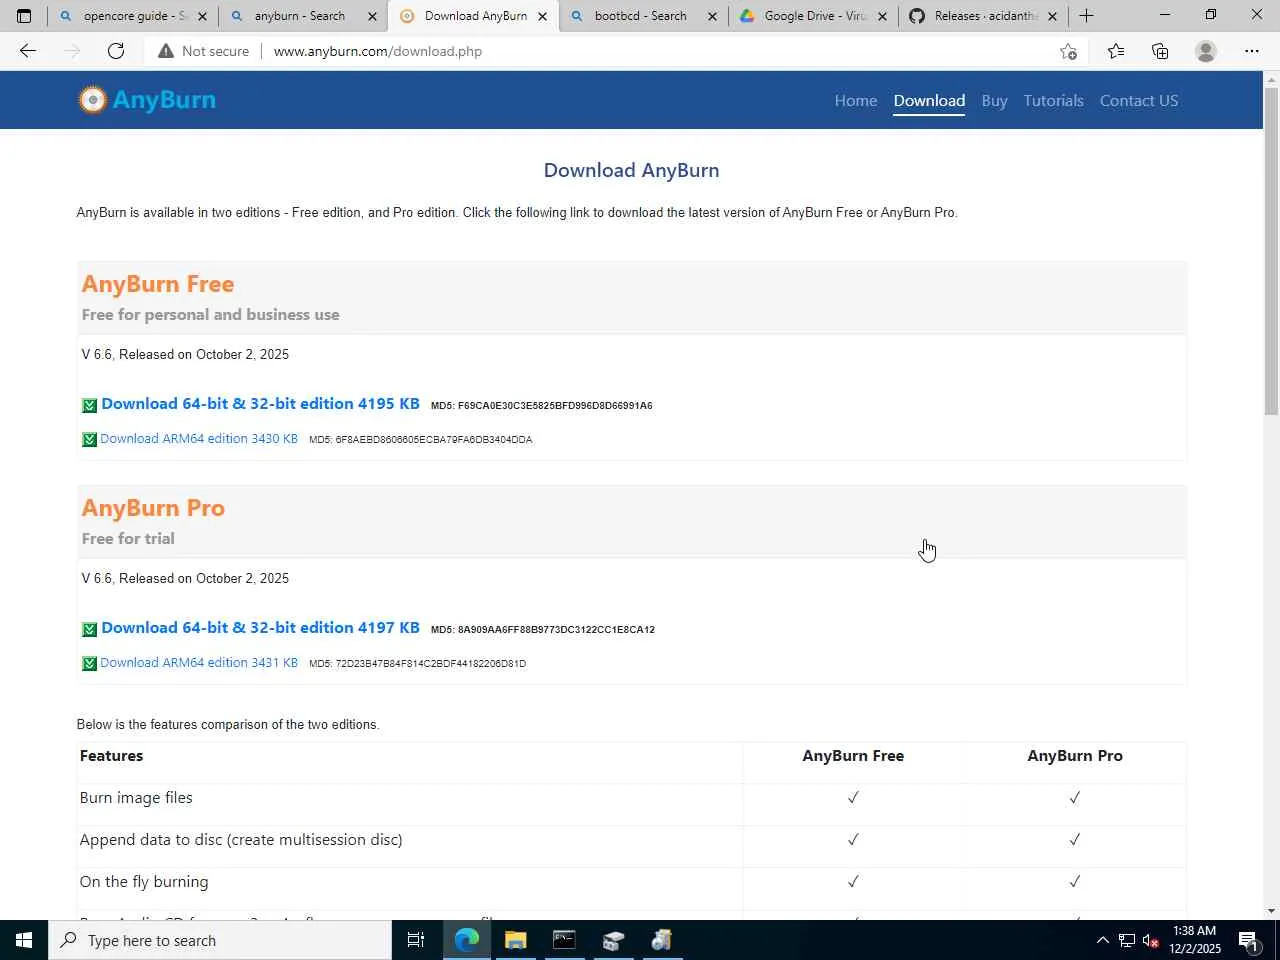Image resolution: width=1280 pixels, height=960 pixels.
Task: Open a new browser tab
Action: click(x=1086, y=16)
